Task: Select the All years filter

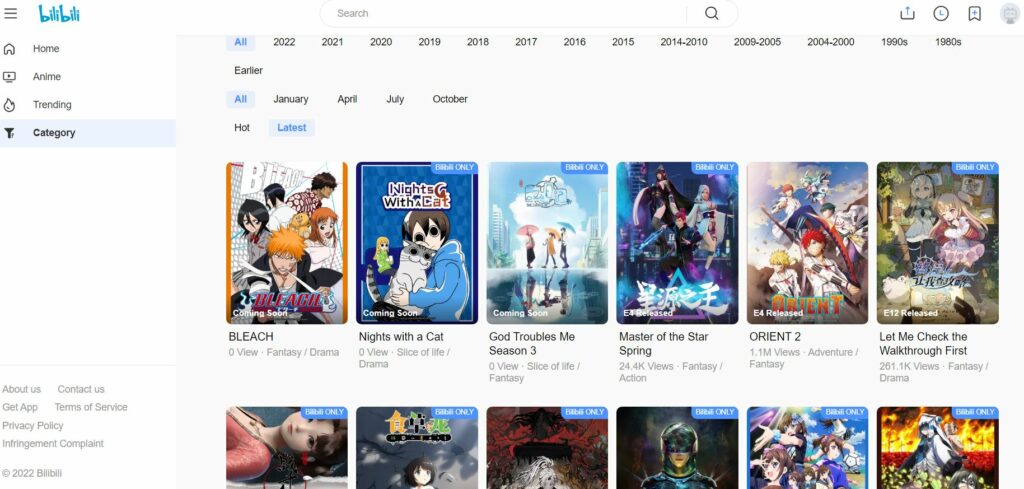Action: click(x=240, y=42)
